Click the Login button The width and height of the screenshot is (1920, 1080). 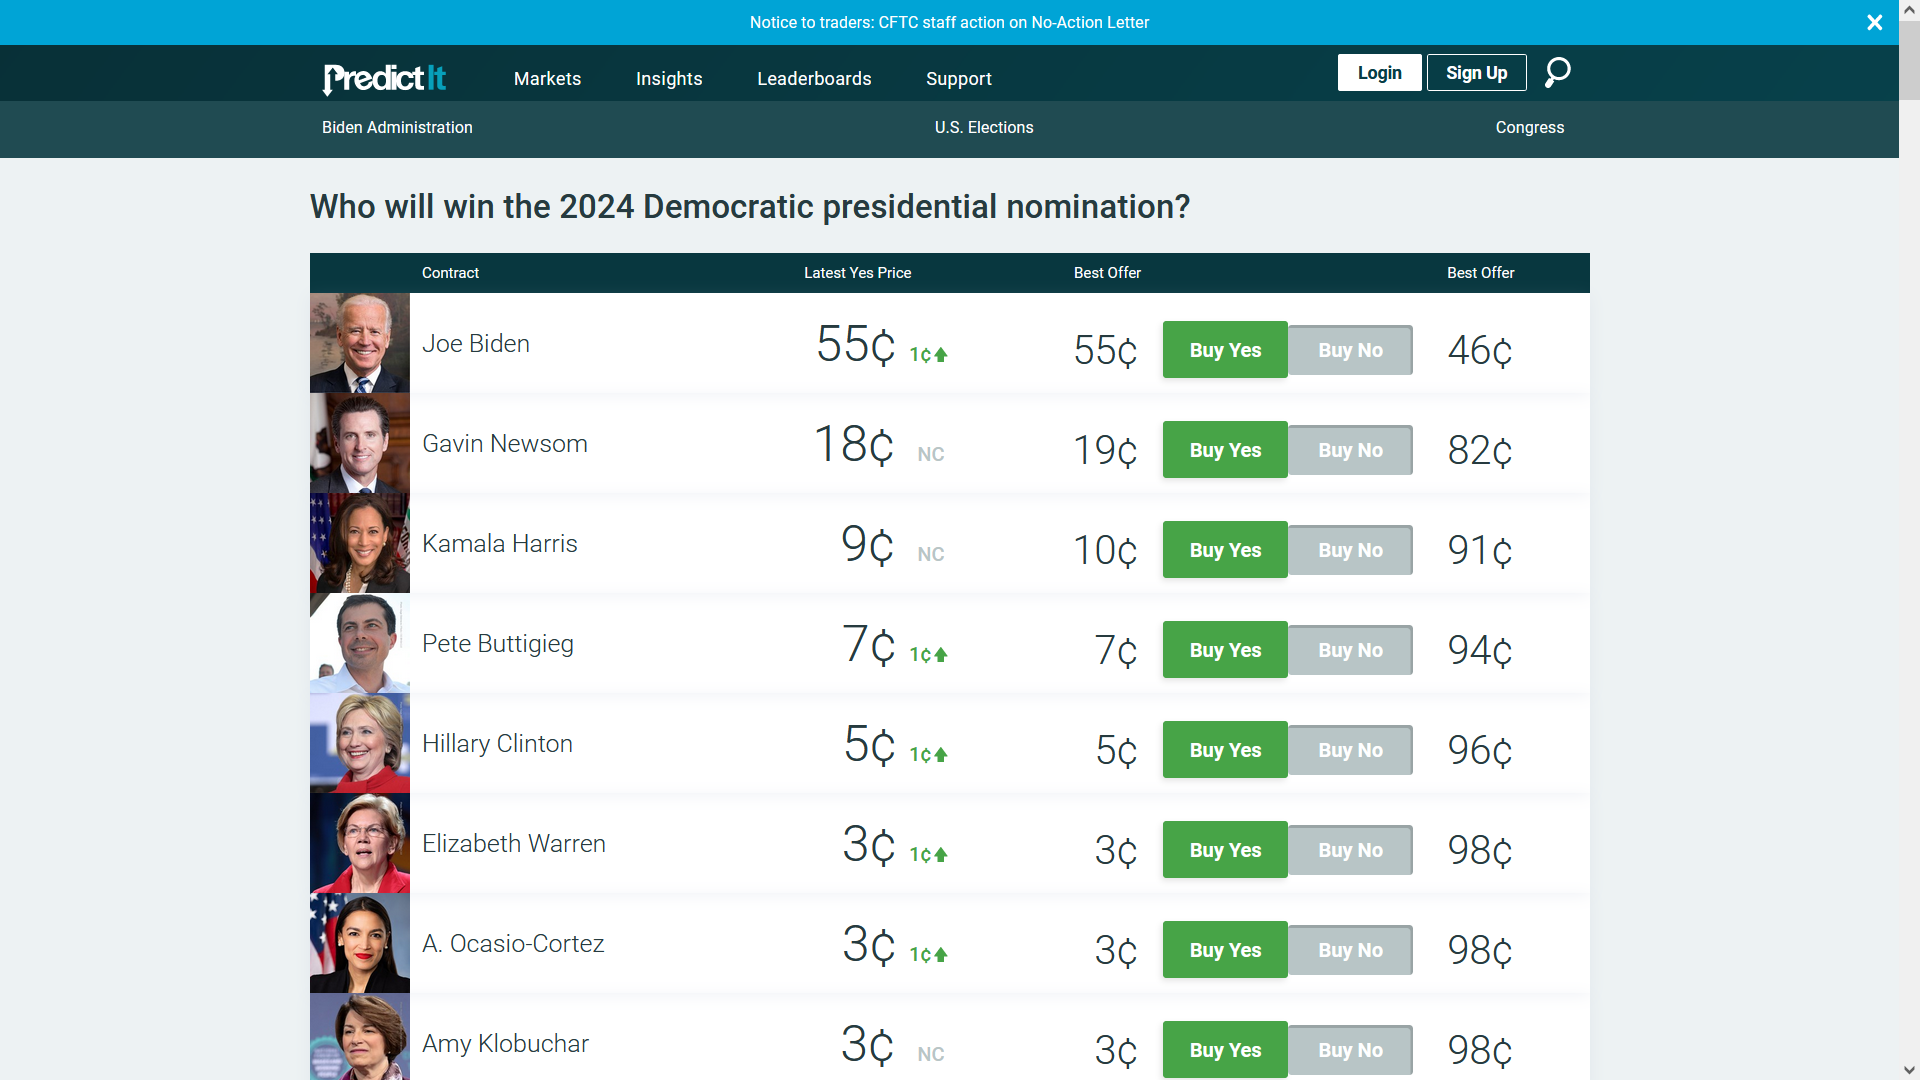tap(1379, 73)
